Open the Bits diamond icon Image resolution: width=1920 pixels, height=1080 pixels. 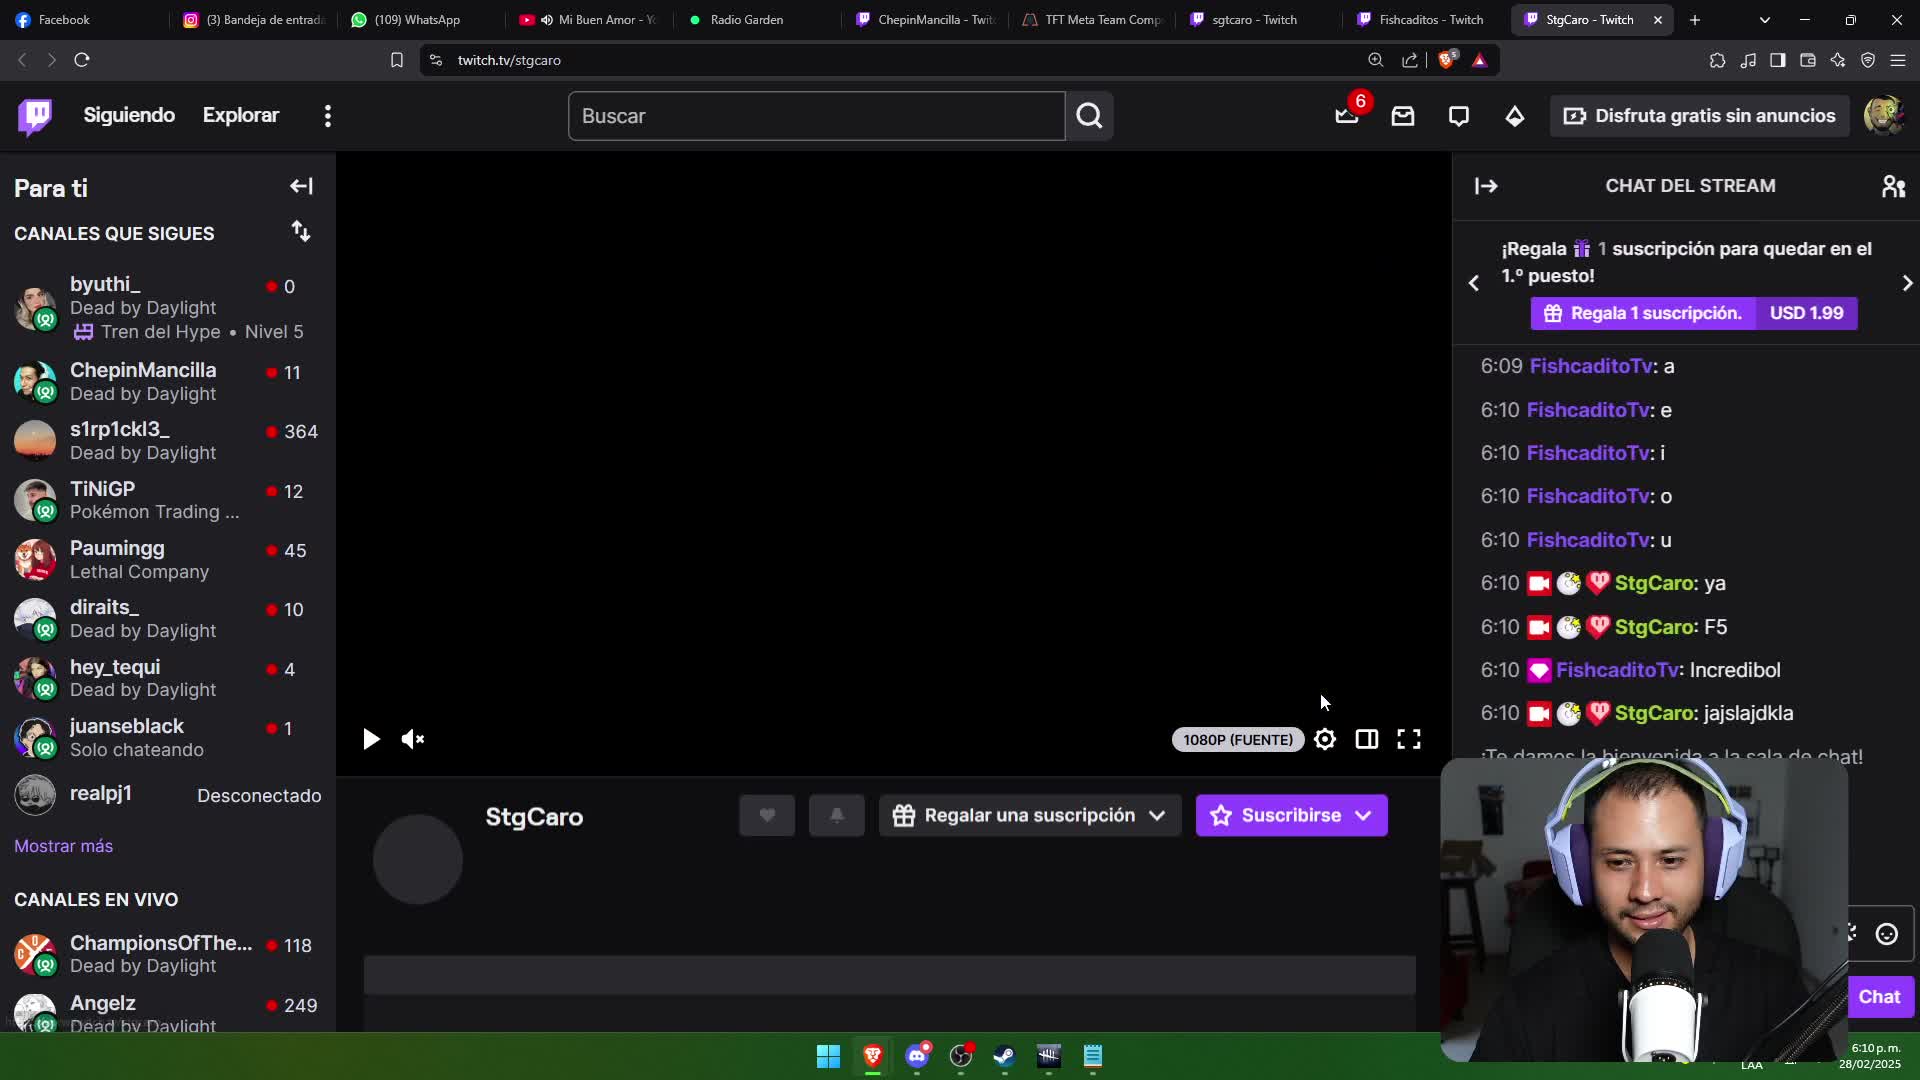[x=1515, y=116]
